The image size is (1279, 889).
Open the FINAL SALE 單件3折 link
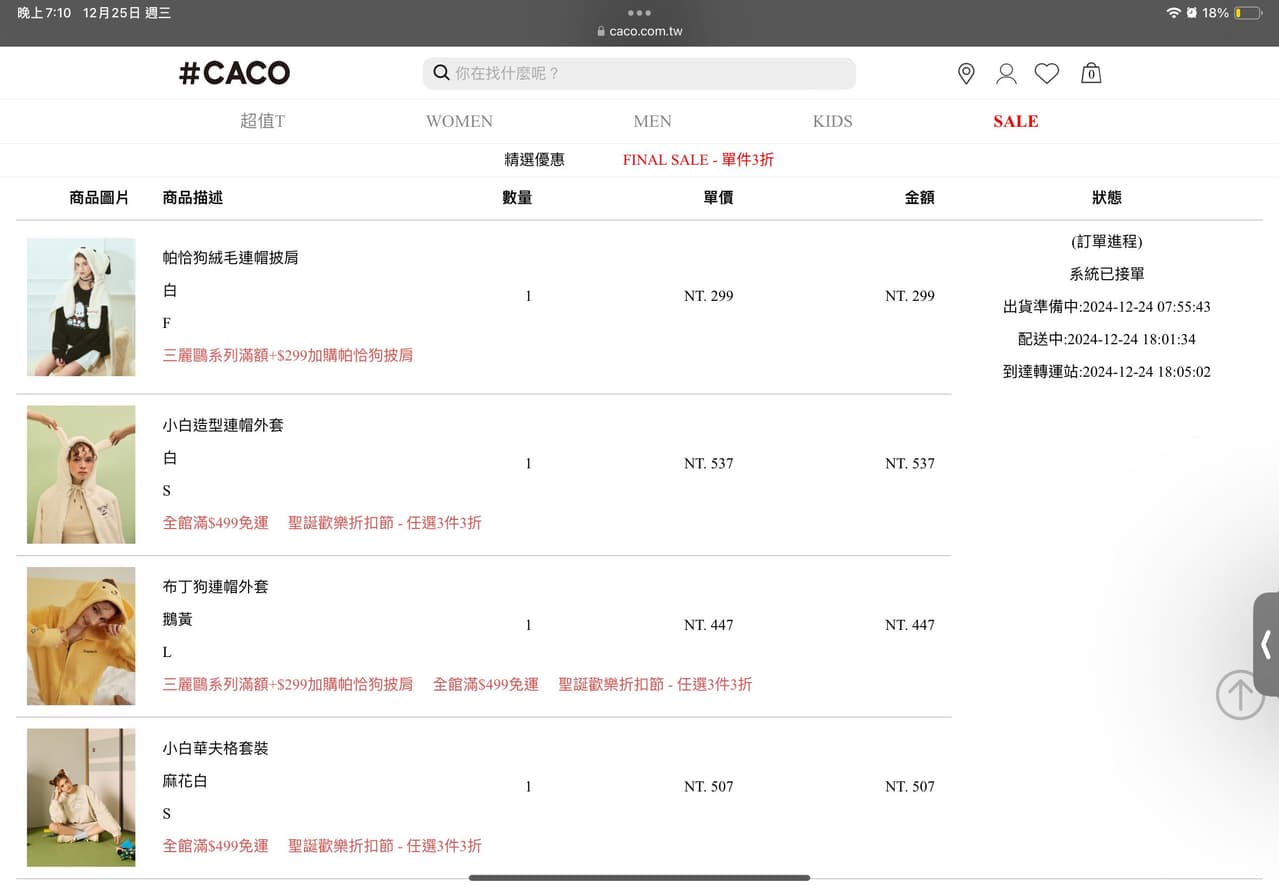(698, 159)
